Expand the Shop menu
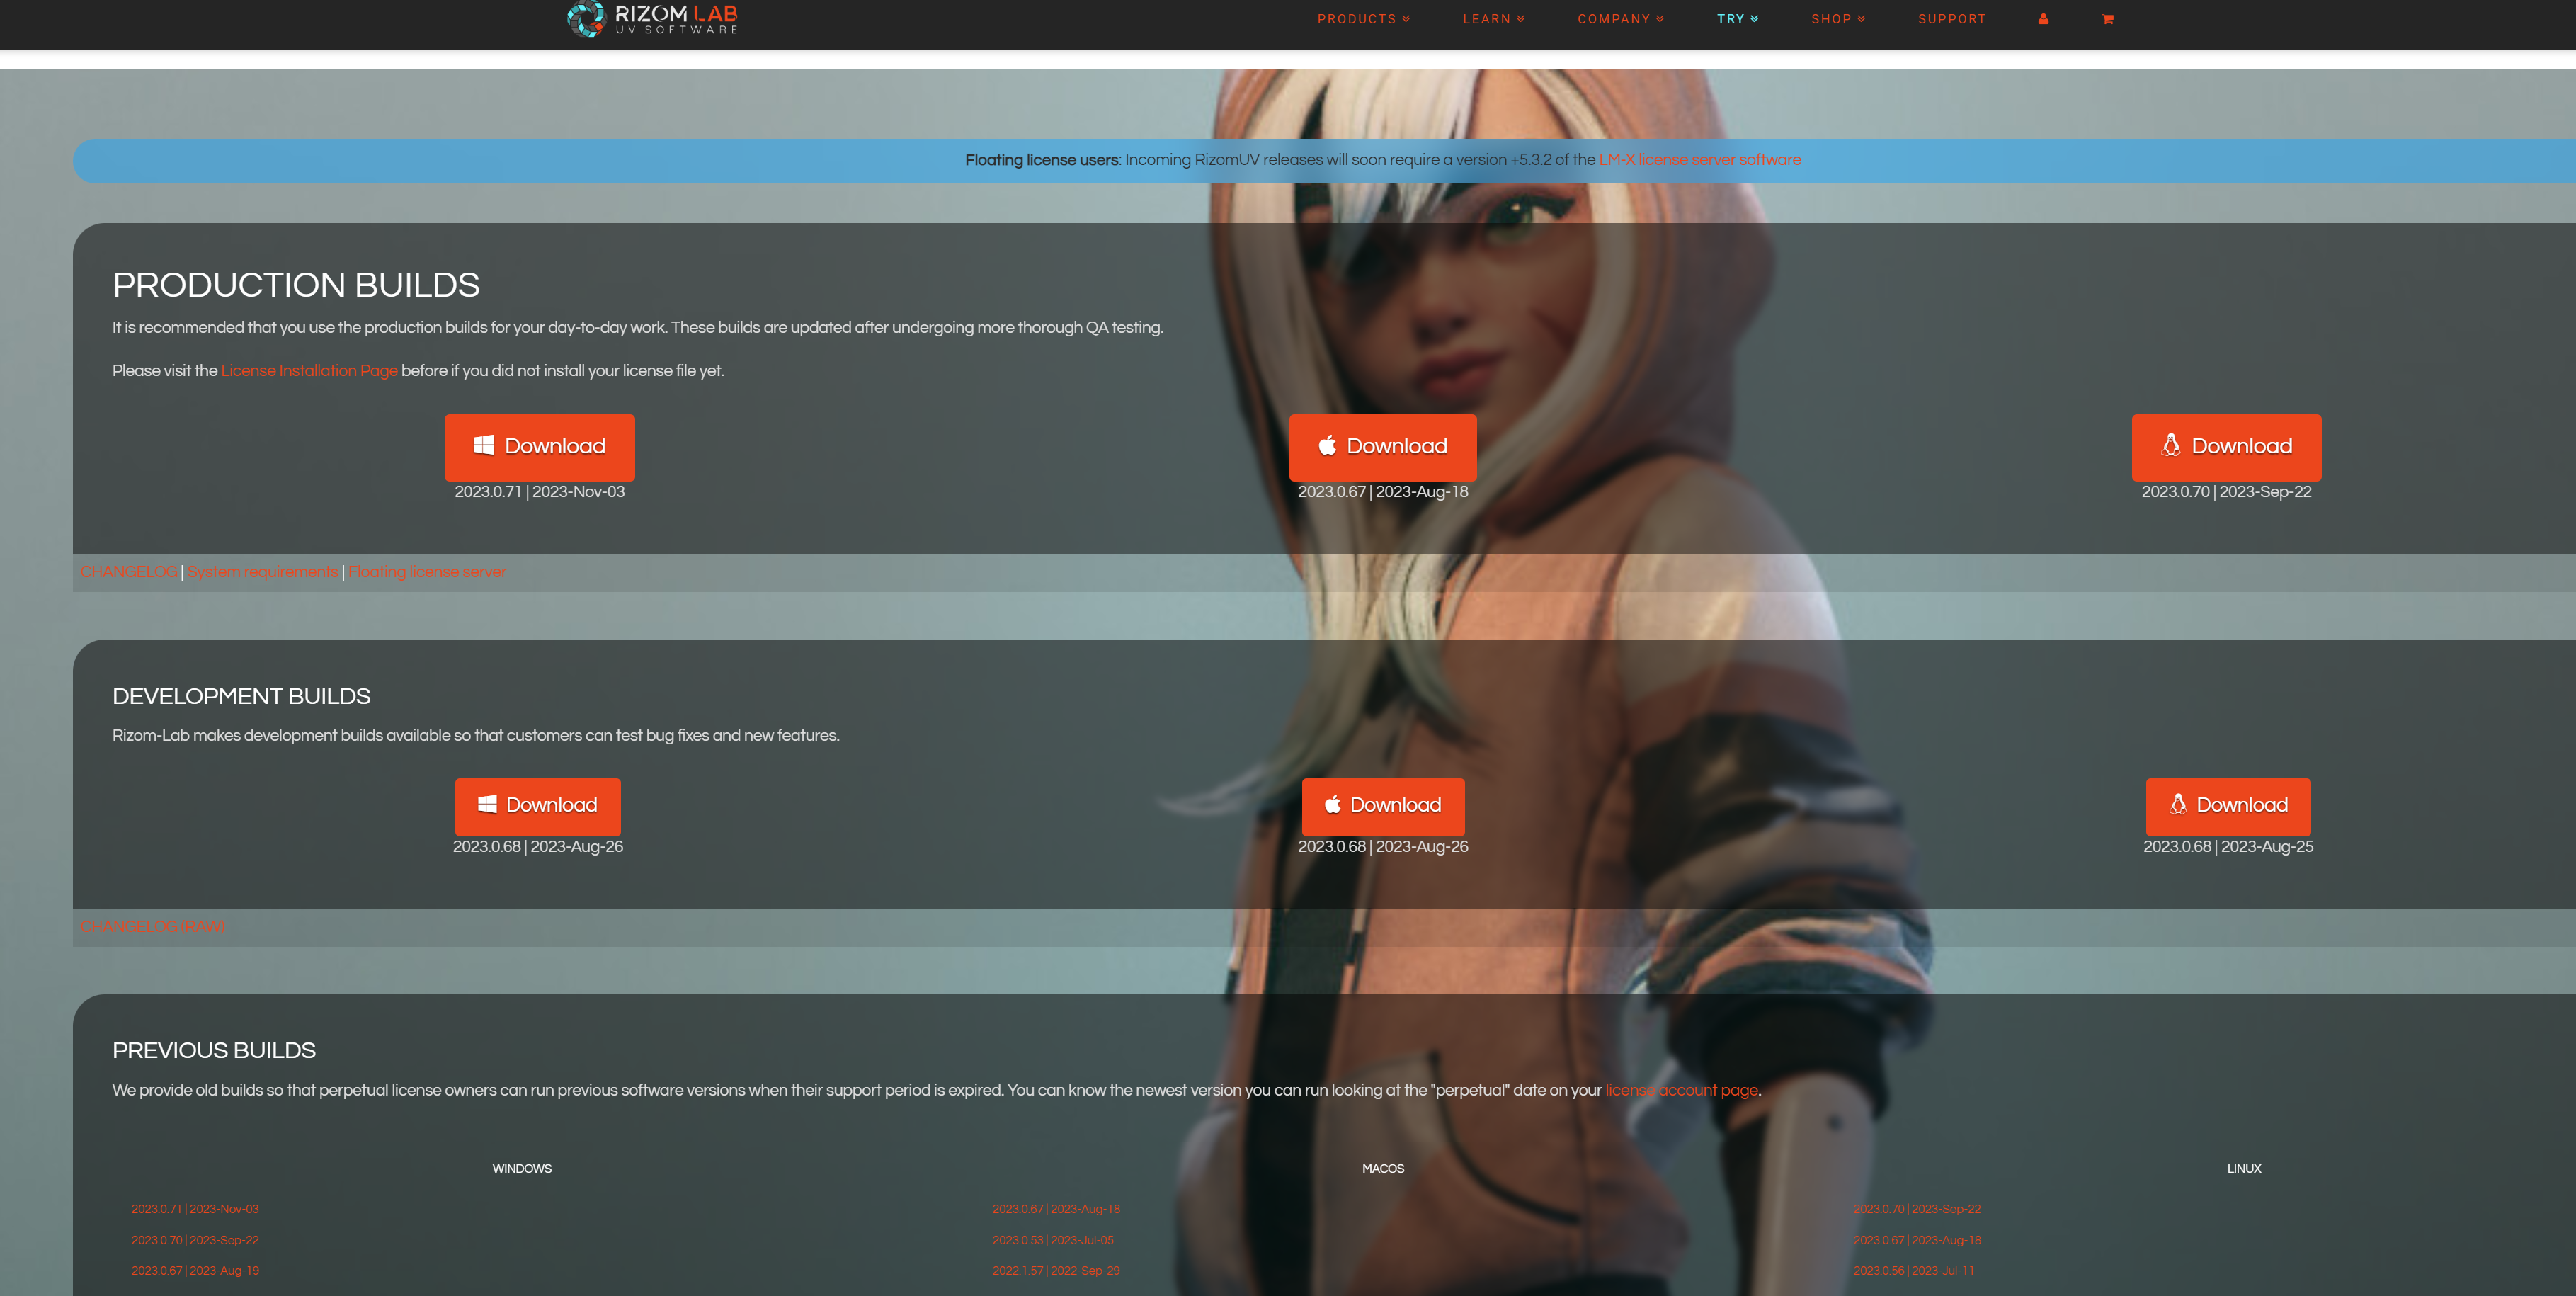 click(1838, 19)
